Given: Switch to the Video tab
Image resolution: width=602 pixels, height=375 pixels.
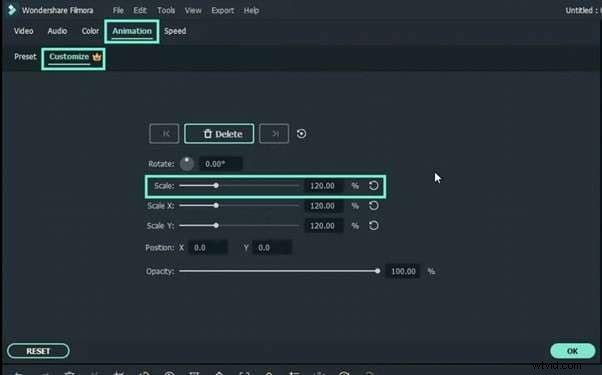Looking at the screenshot, I should [23, 31].
